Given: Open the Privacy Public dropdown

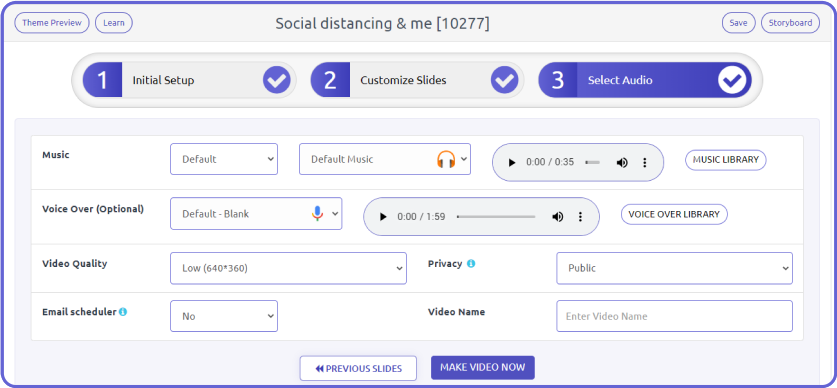Looking at the screenshot, I should pyautogui.click(x=674, y=268).
